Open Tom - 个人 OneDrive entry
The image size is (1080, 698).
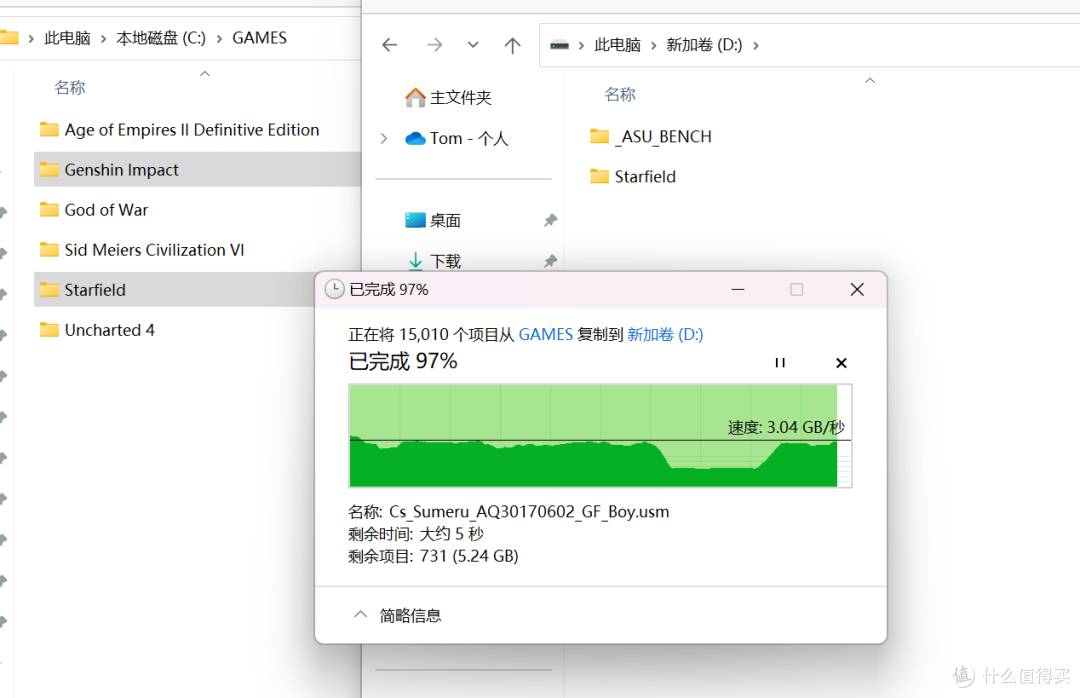[457, 138]
